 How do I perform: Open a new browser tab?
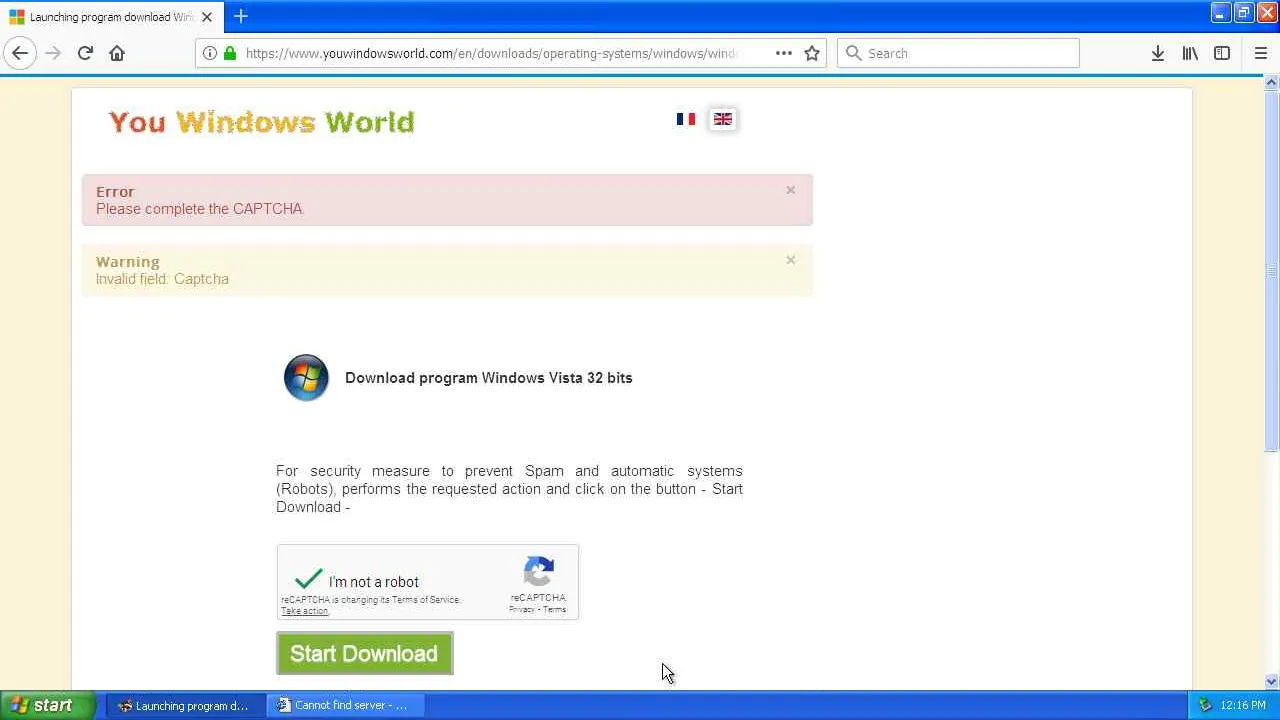pyautogui.click(x=241, y=16)
